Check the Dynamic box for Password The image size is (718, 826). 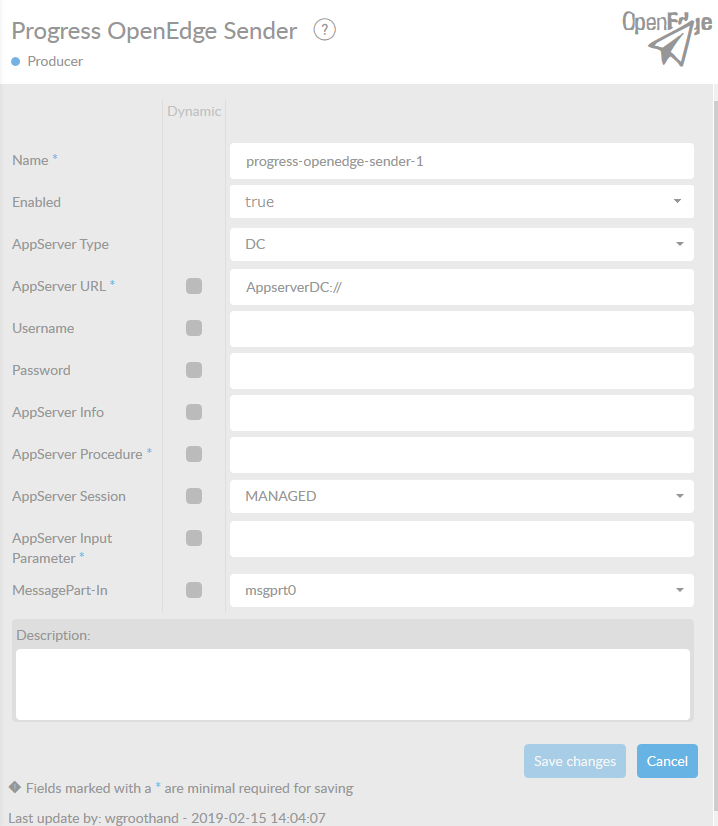tap(194, 370)
